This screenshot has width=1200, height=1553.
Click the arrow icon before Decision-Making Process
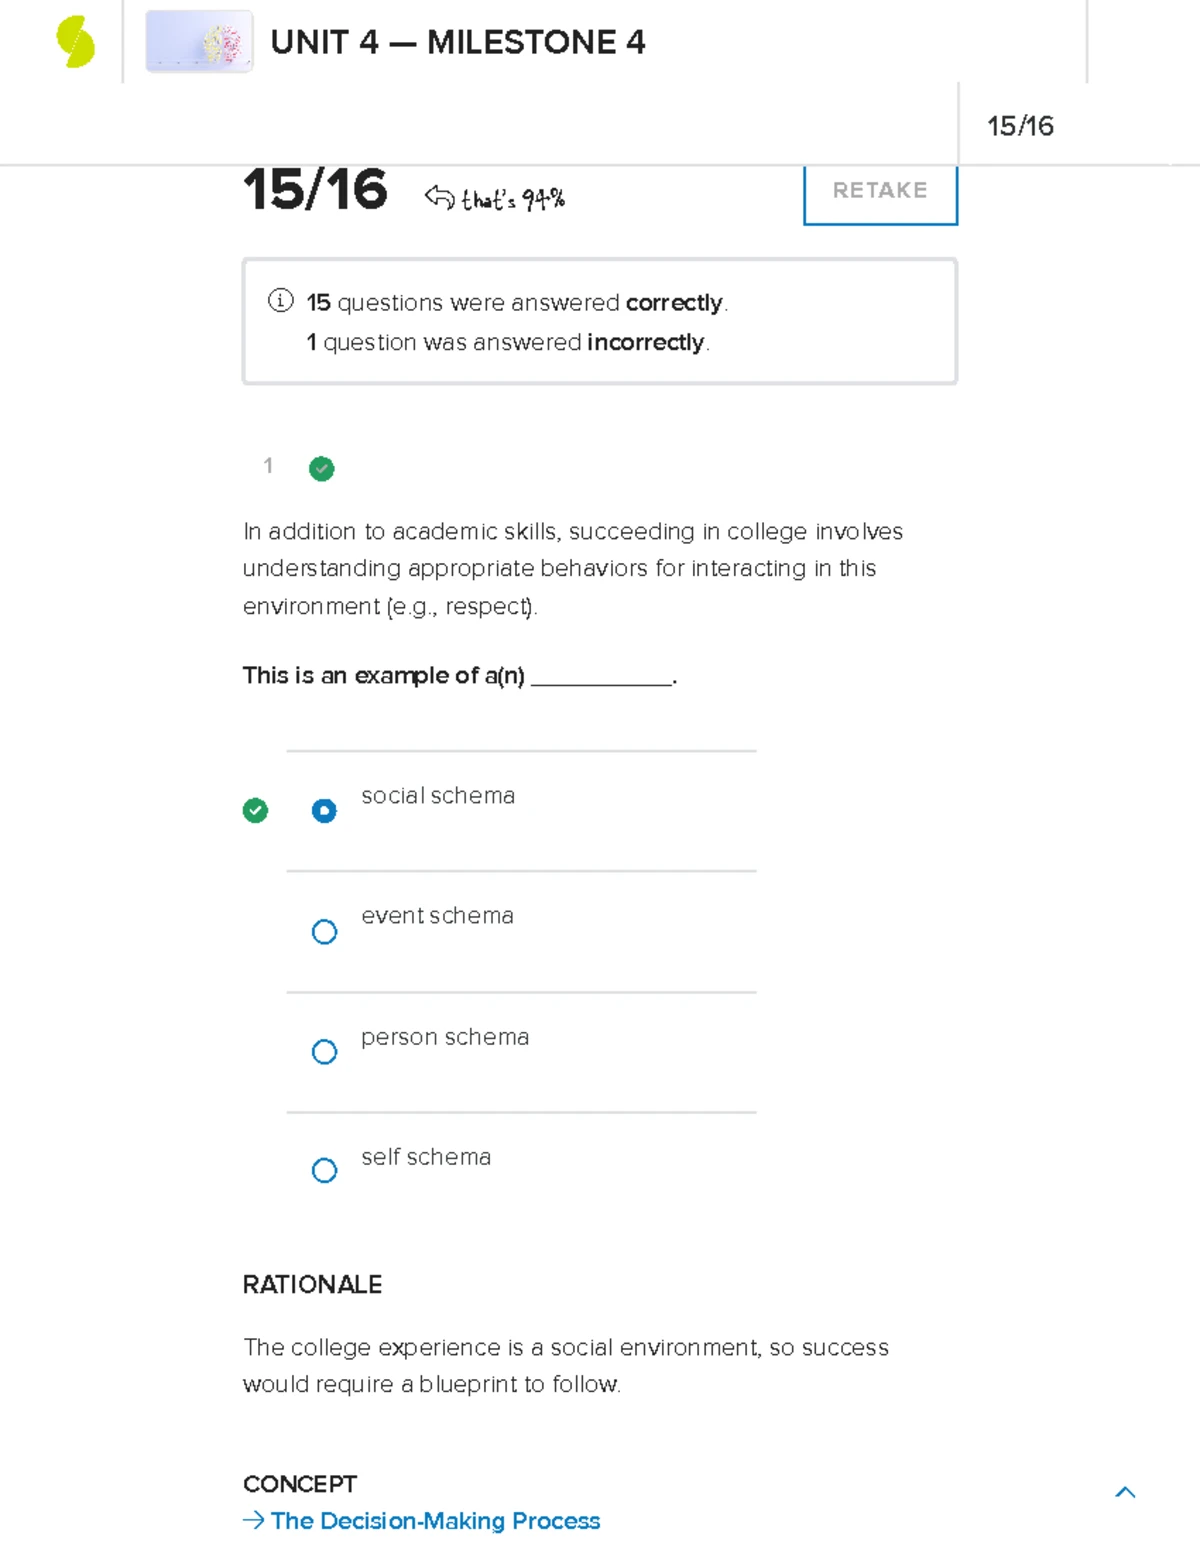click(253, 1521)
